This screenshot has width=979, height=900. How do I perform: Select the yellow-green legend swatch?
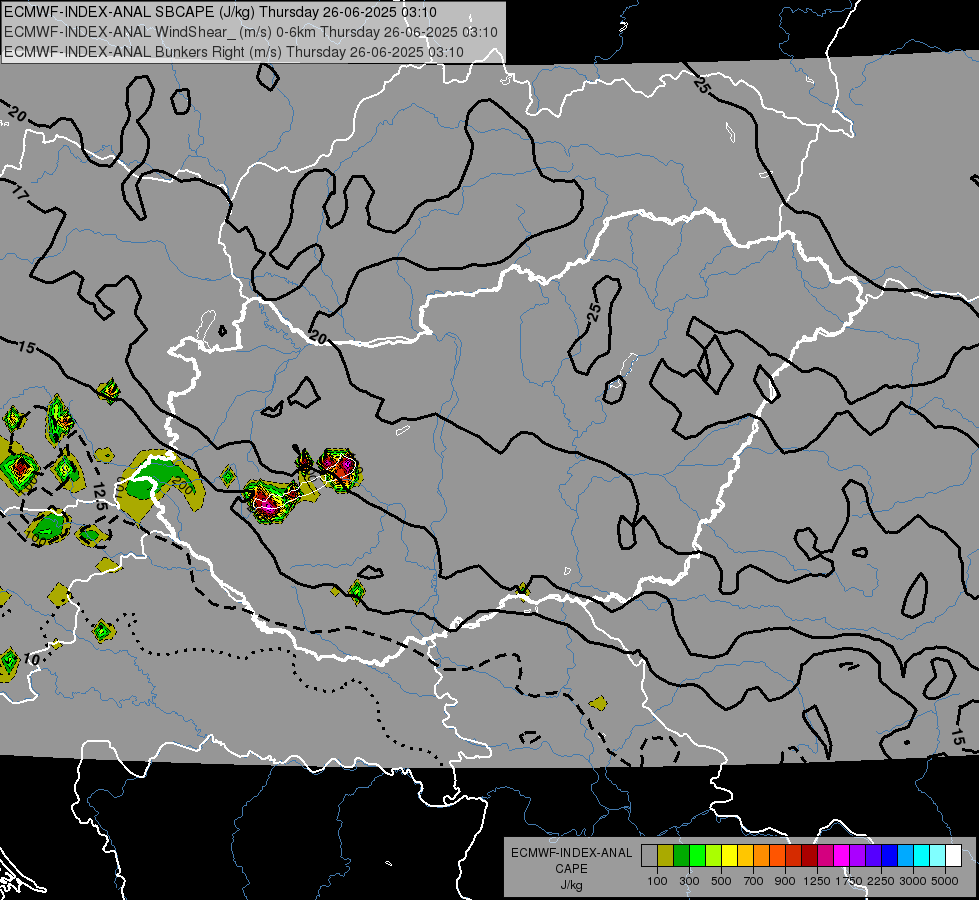(713, 856)
